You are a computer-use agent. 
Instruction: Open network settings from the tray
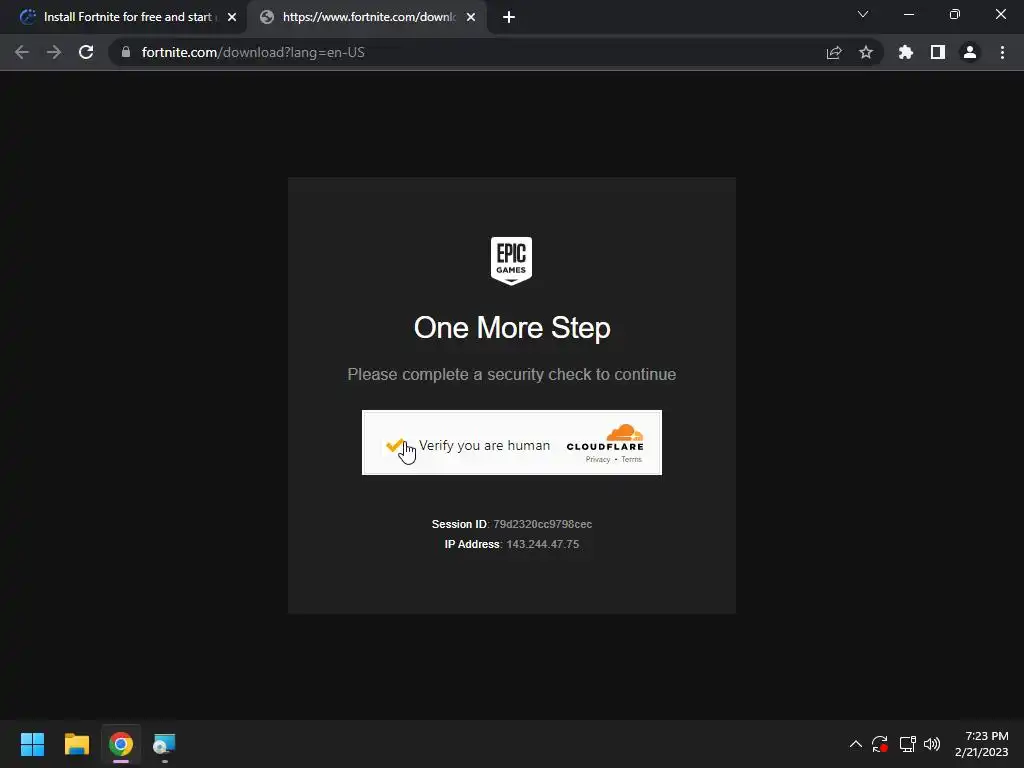point(907,744)
